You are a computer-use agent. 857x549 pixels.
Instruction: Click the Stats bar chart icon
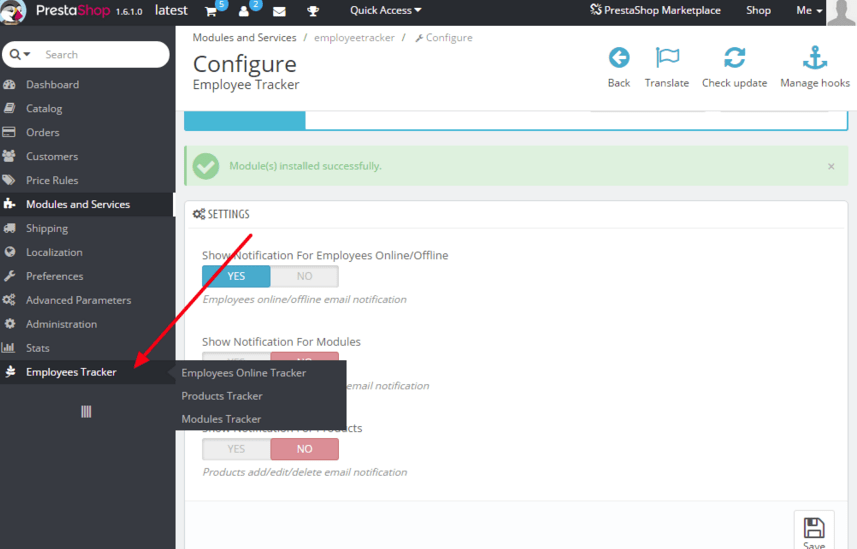tap(8, 348)
